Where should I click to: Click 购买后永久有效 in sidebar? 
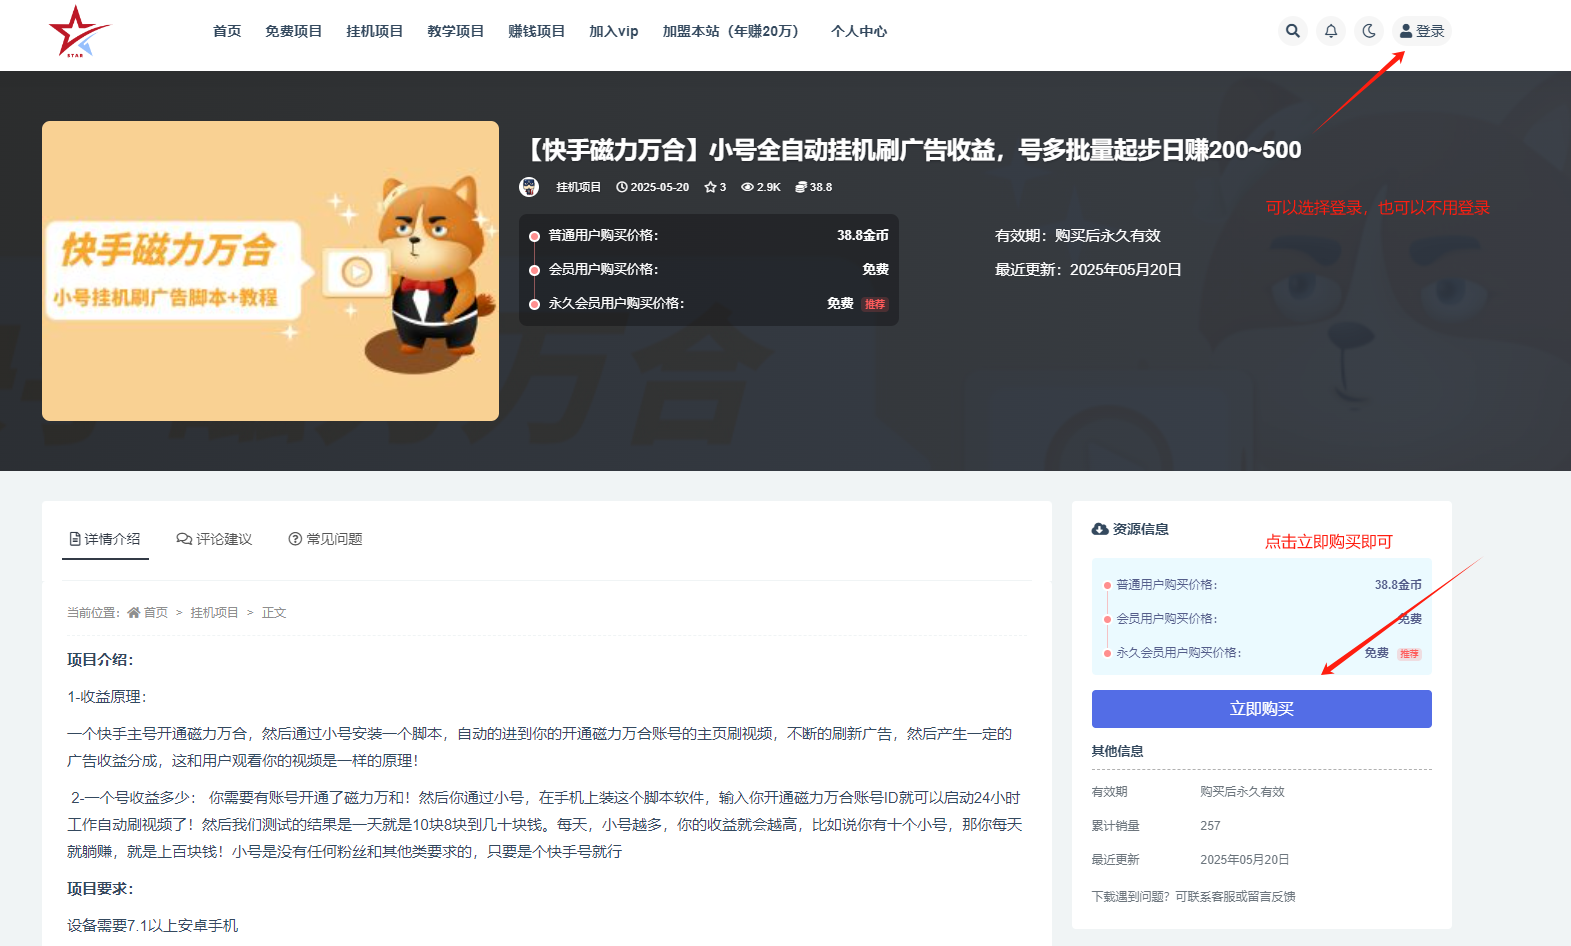(x=1242, y=791)
